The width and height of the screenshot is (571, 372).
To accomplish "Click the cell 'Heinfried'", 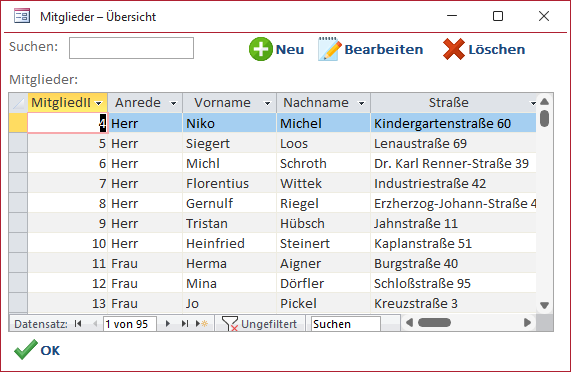I will (x=229, y=244).
